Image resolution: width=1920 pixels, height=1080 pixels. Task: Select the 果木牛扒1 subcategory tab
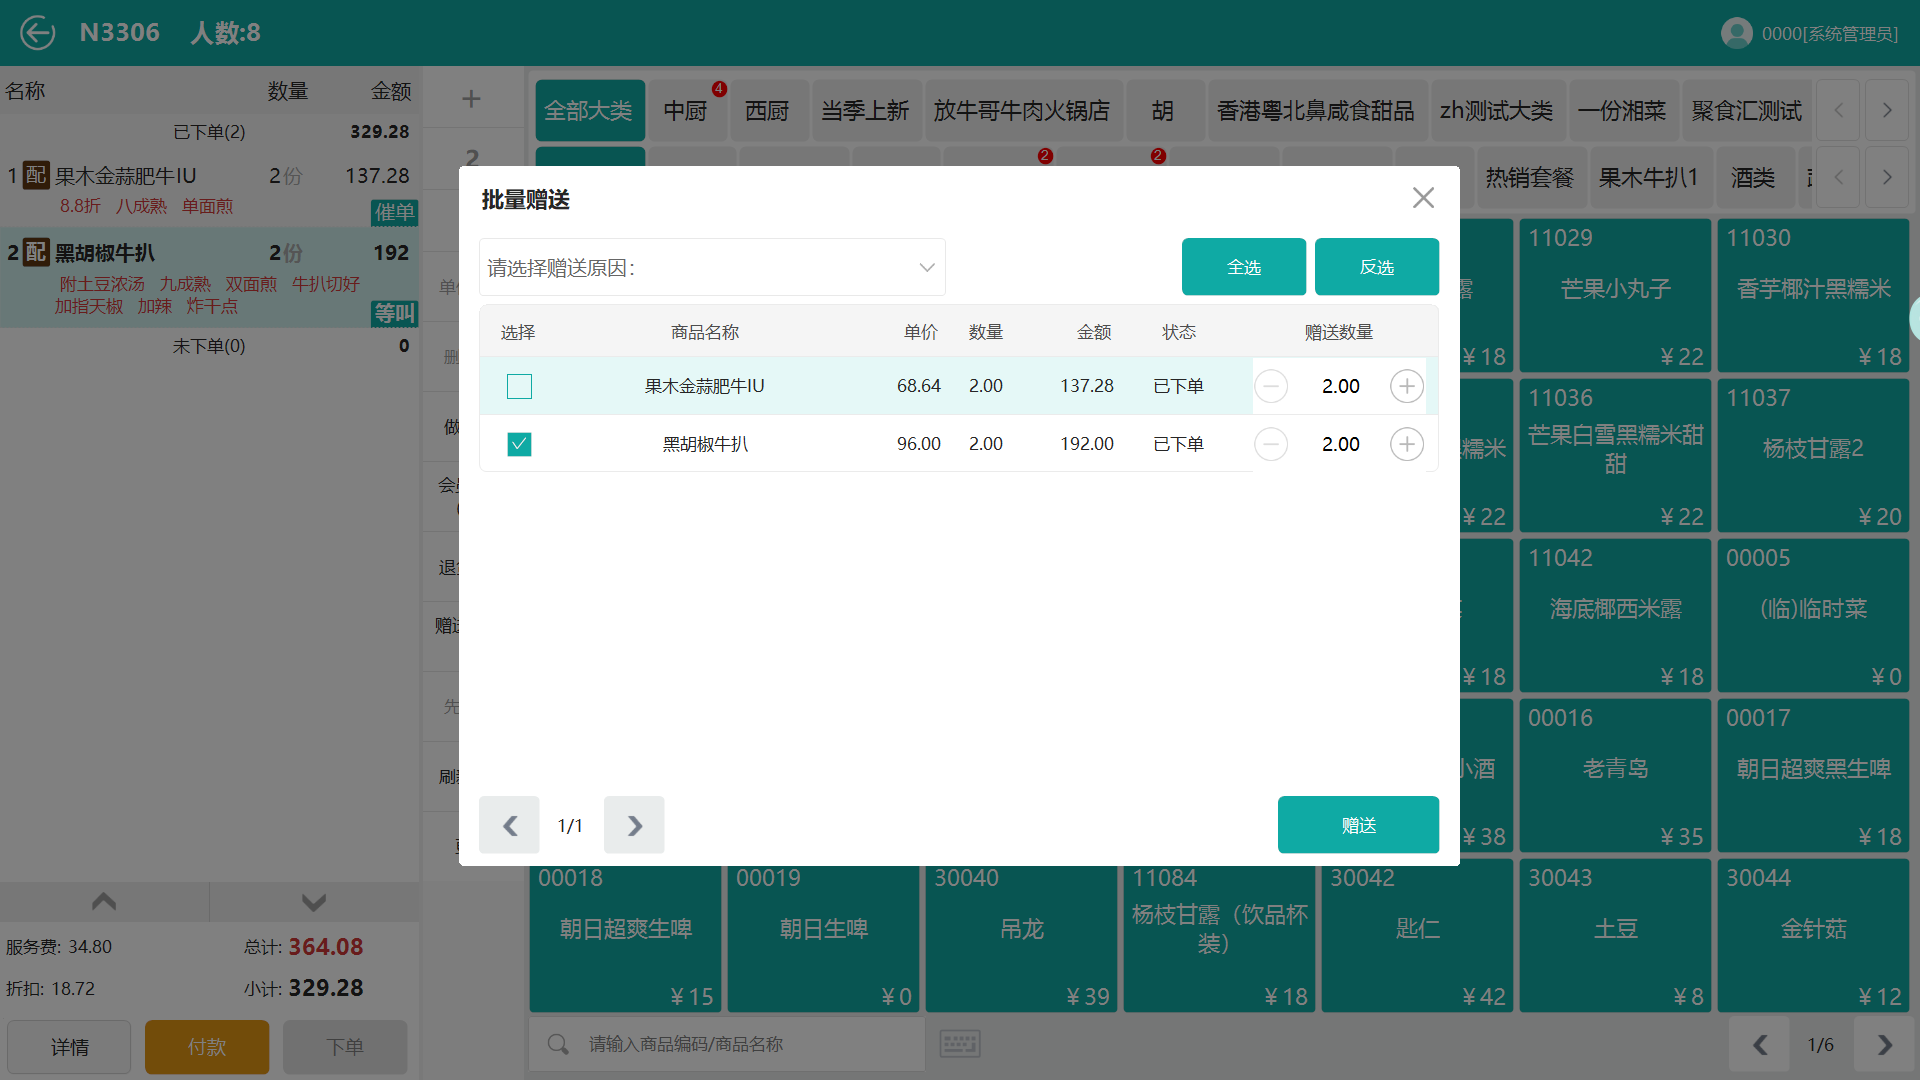tap(1649, 177)
